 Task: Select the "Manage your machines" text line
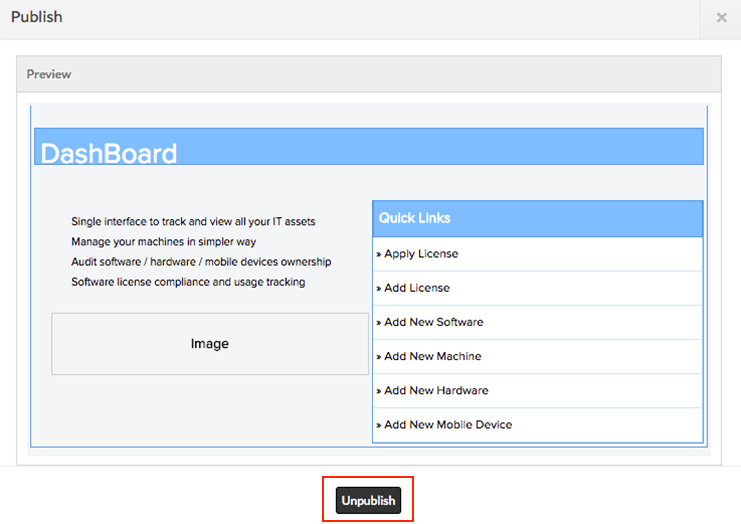pos(163,241)
